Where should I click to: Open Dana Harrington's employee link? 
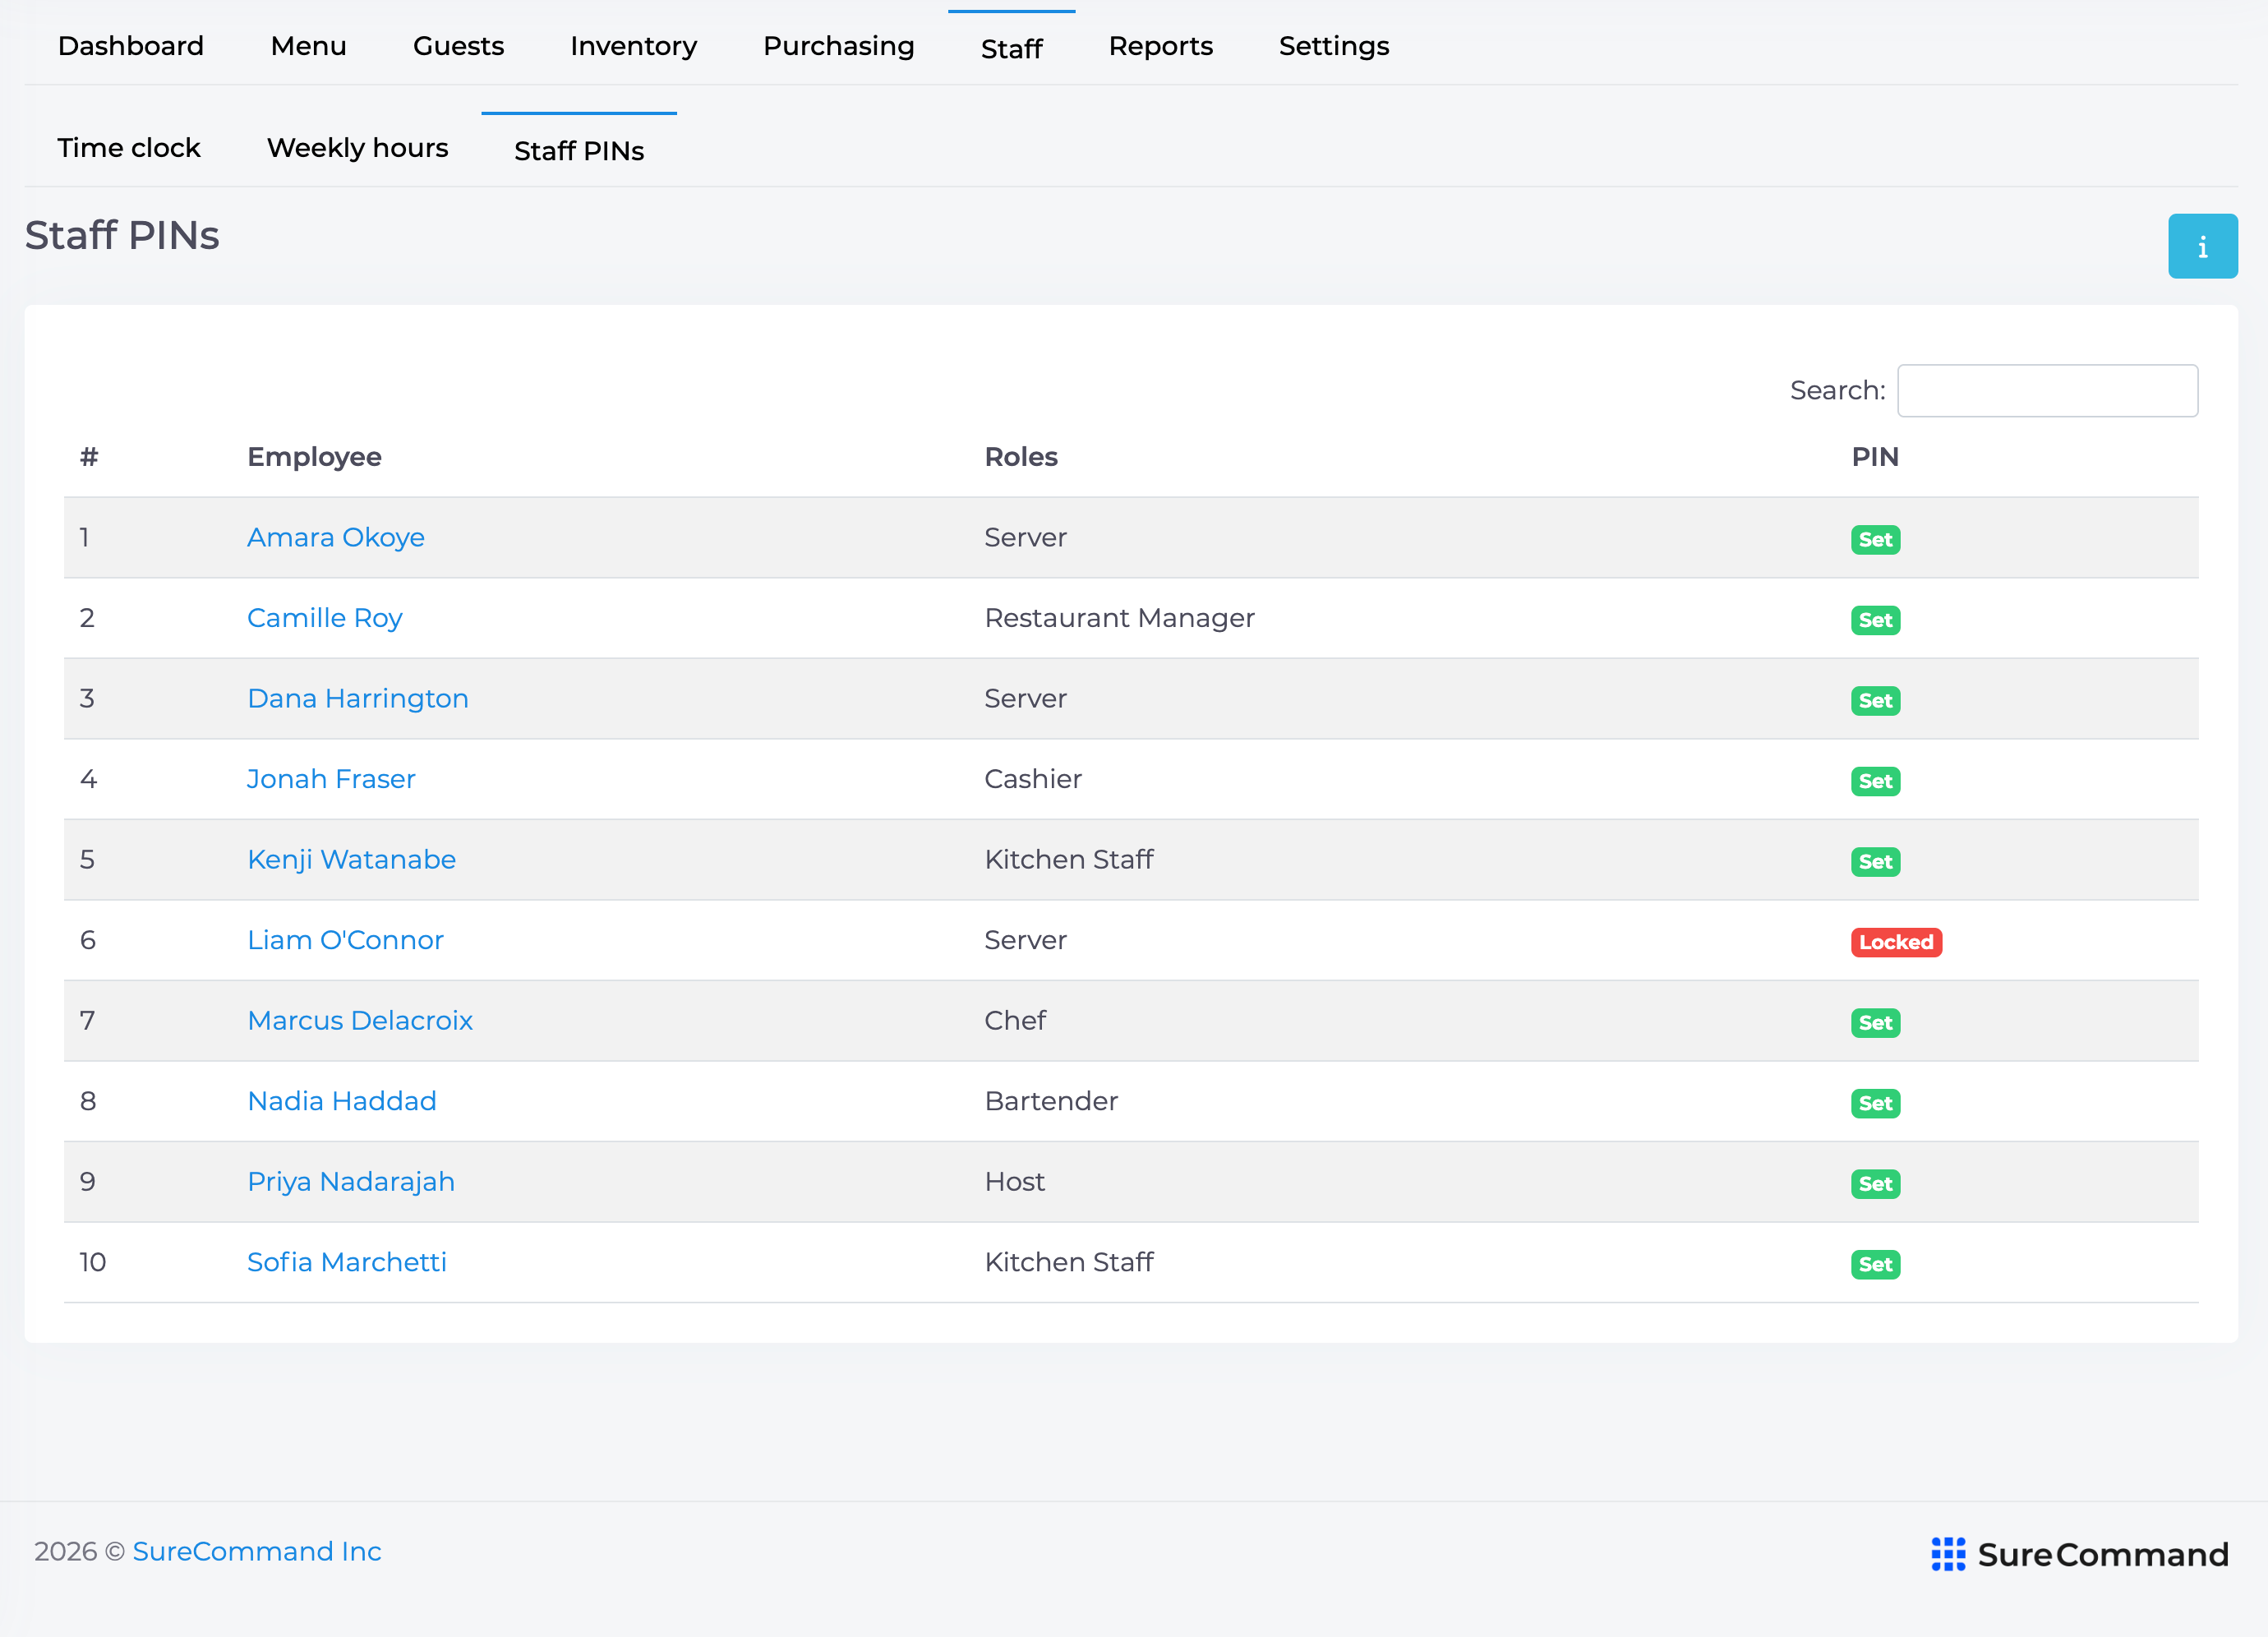click(358, 698)
